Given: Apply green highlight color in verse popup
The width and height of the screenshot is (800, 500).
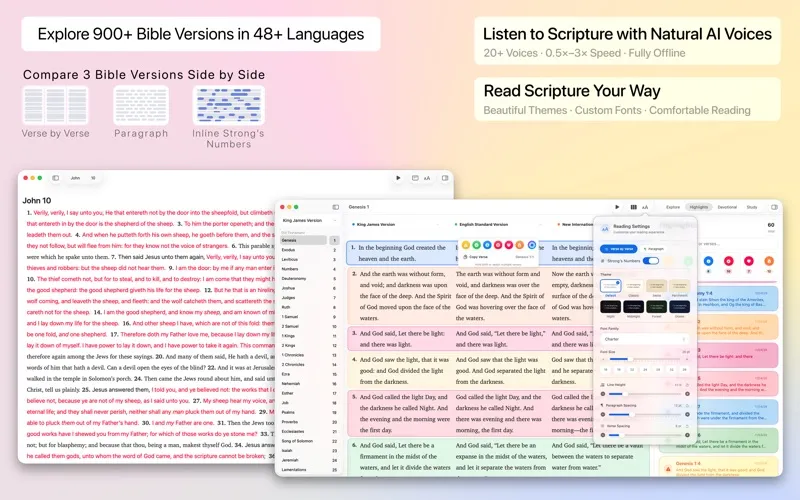Looking at the screenshot, I should (476, 245).
